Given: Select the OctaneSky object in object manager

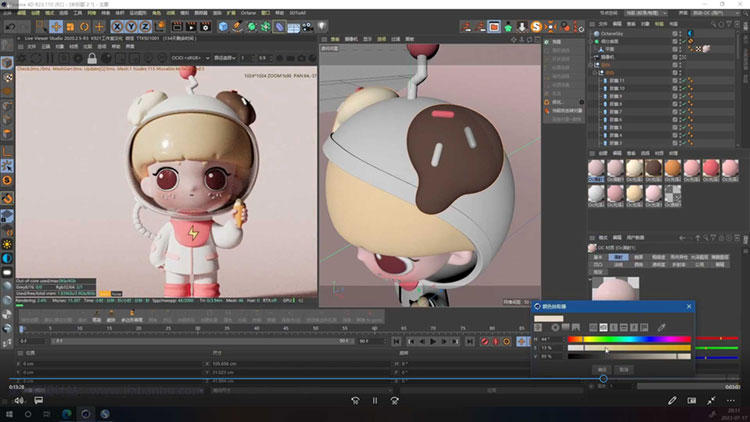Looking at the screenshot, I should (x=613, y=33).
